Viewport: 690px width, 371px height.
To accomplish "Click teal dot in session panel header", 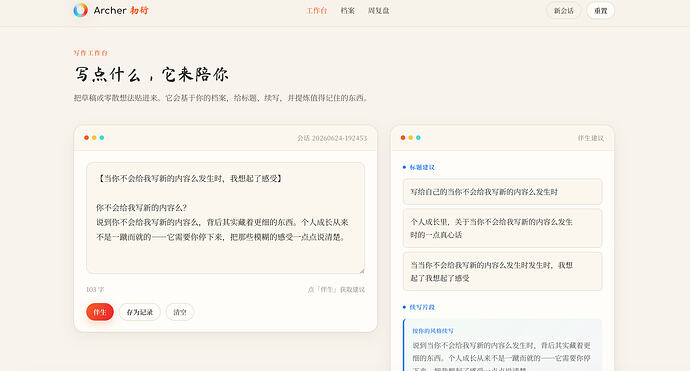I will coord(102,138).
